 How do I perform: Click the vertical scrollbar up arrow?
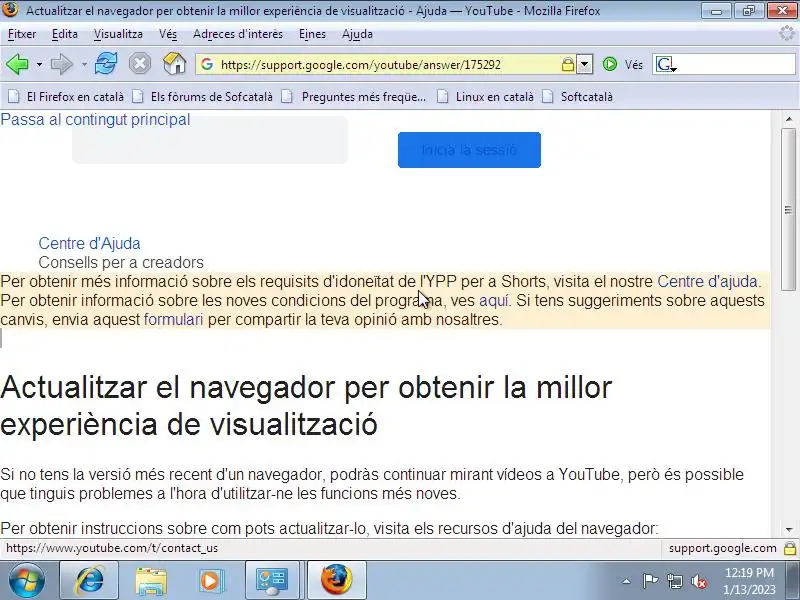[789, 119]
